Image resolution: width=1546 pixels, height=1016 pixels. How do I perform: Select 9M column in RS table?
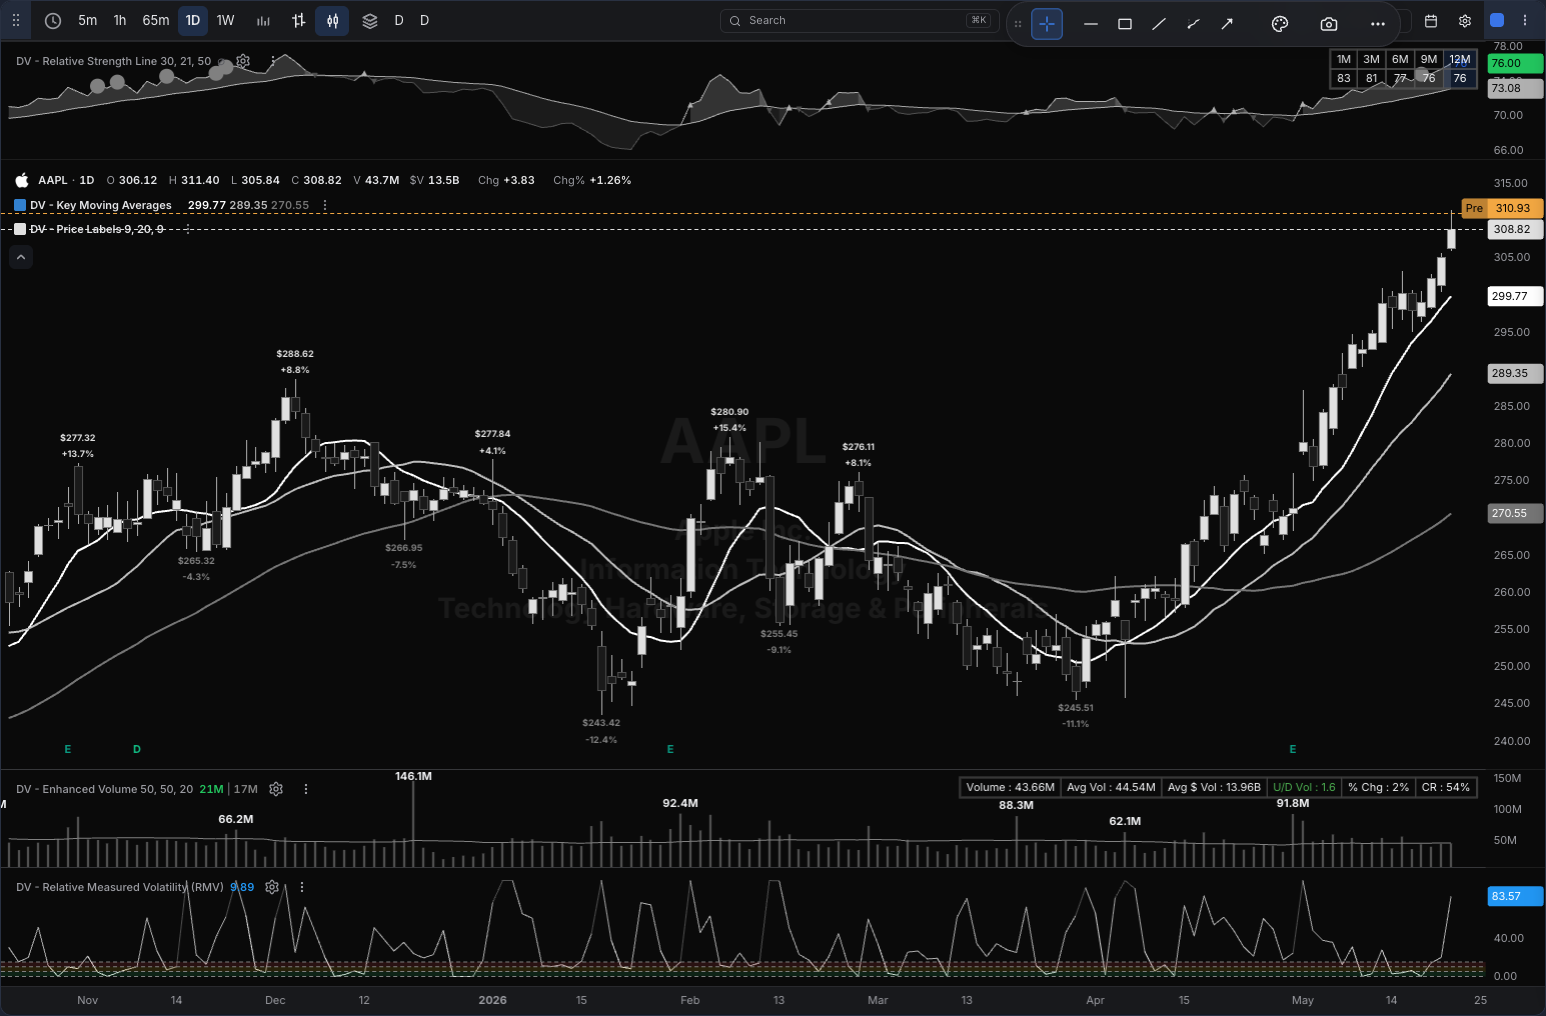[x=1430, y=59]
